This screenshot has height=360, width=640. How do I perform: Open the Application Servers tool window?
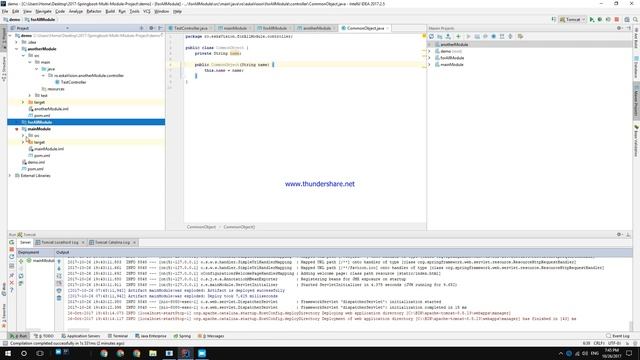point(81,336)
